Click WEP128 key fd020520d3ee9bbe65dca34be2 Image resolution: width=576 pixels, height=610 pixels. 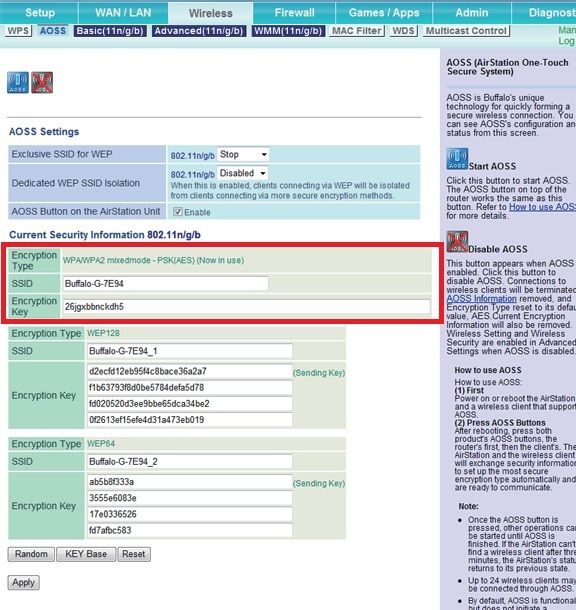coord(190,404)
